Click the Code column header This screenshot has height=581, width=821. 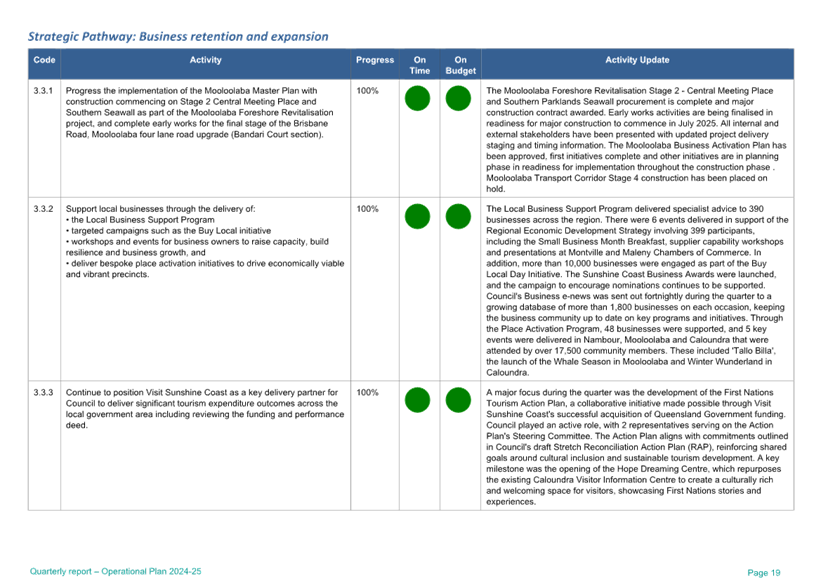click(x=44, y=61)
